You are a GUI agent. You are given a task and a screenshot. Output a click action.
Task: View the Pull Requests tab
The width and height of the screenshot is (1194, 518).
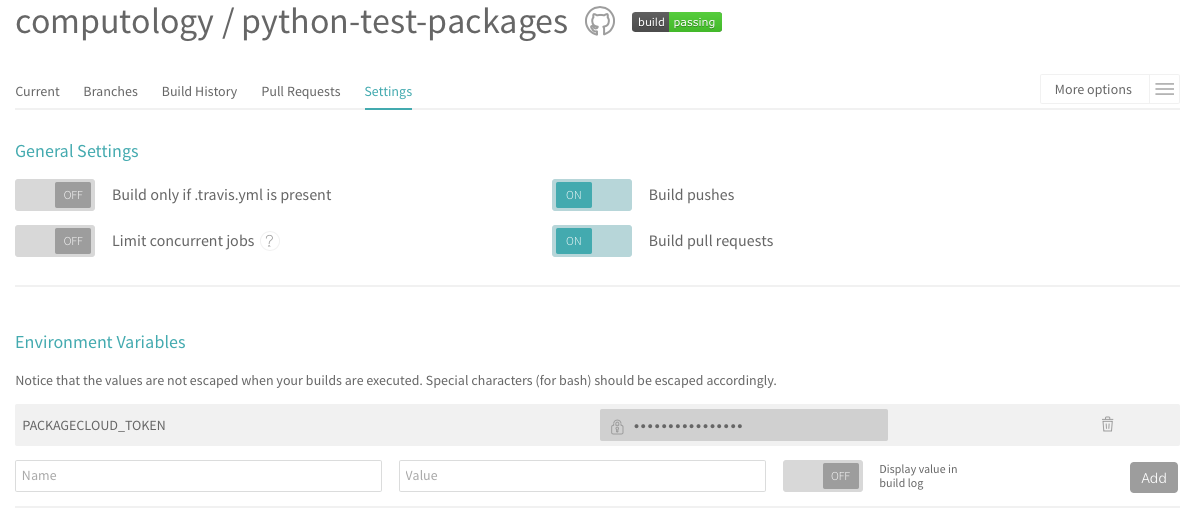tap(301, 91)
